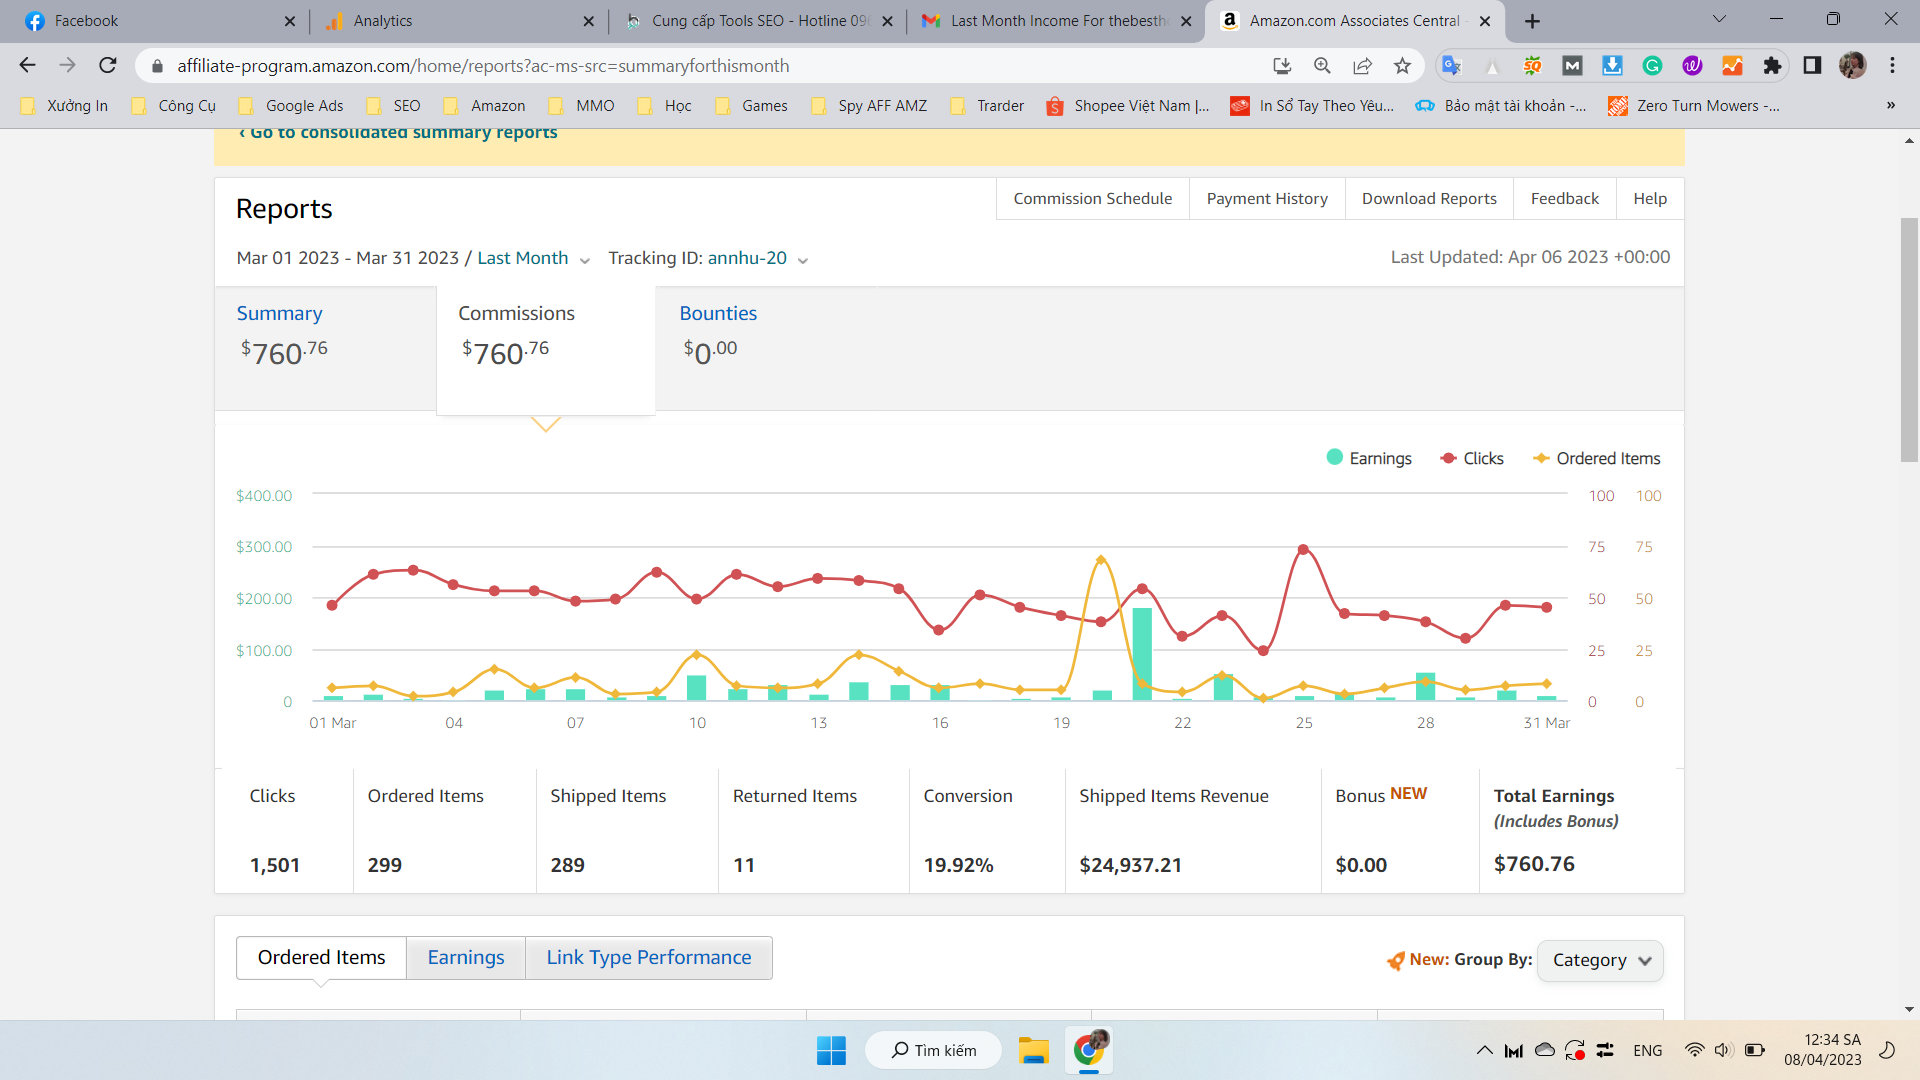Screen dimensions: 1920x1080
Task: Open Google Translate extension icon
Action: pos(1451,65)
